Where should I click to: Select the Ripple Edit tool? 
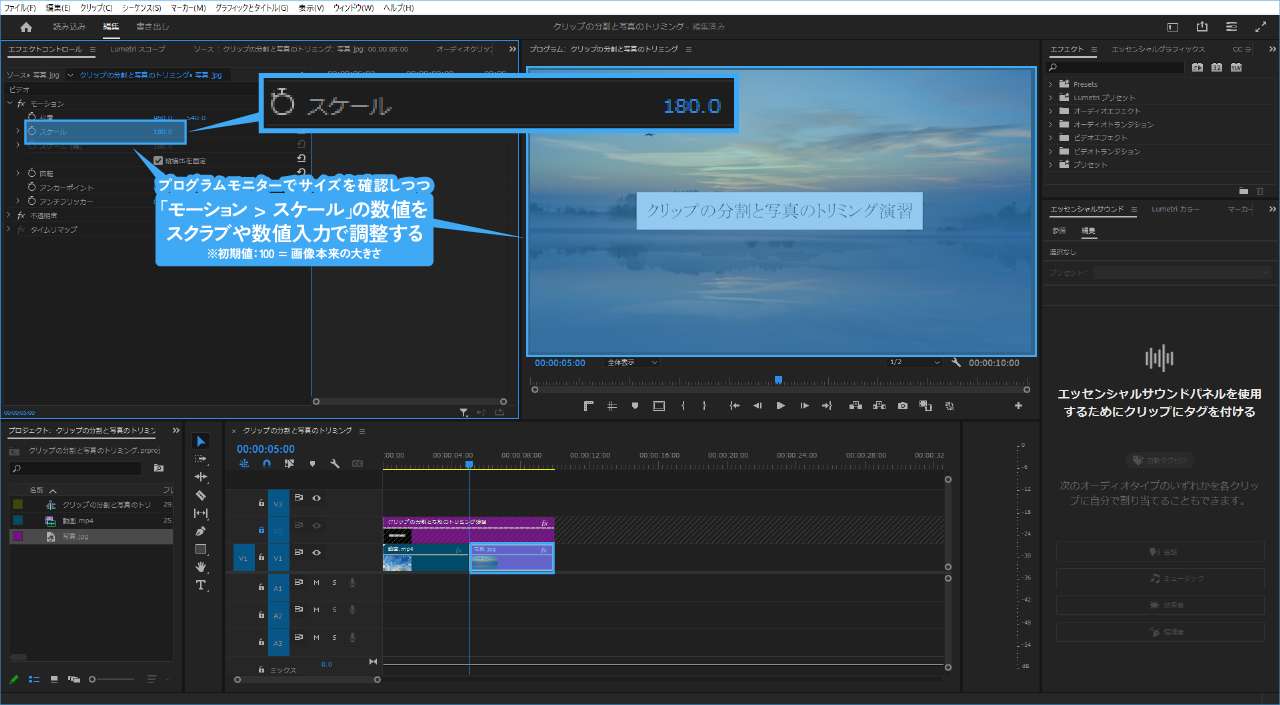(x=201, y=477)
